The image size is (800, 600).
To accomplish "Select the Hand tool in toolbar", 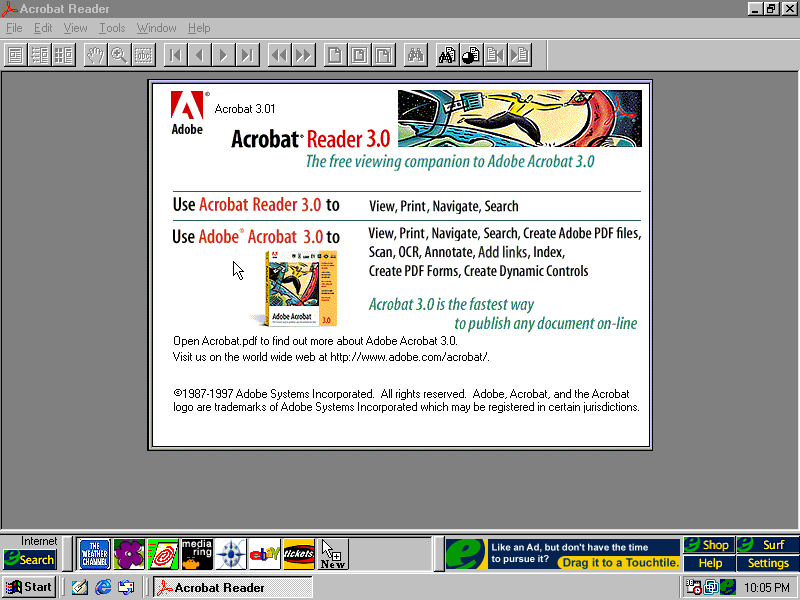I will click(x=95, y=55).
